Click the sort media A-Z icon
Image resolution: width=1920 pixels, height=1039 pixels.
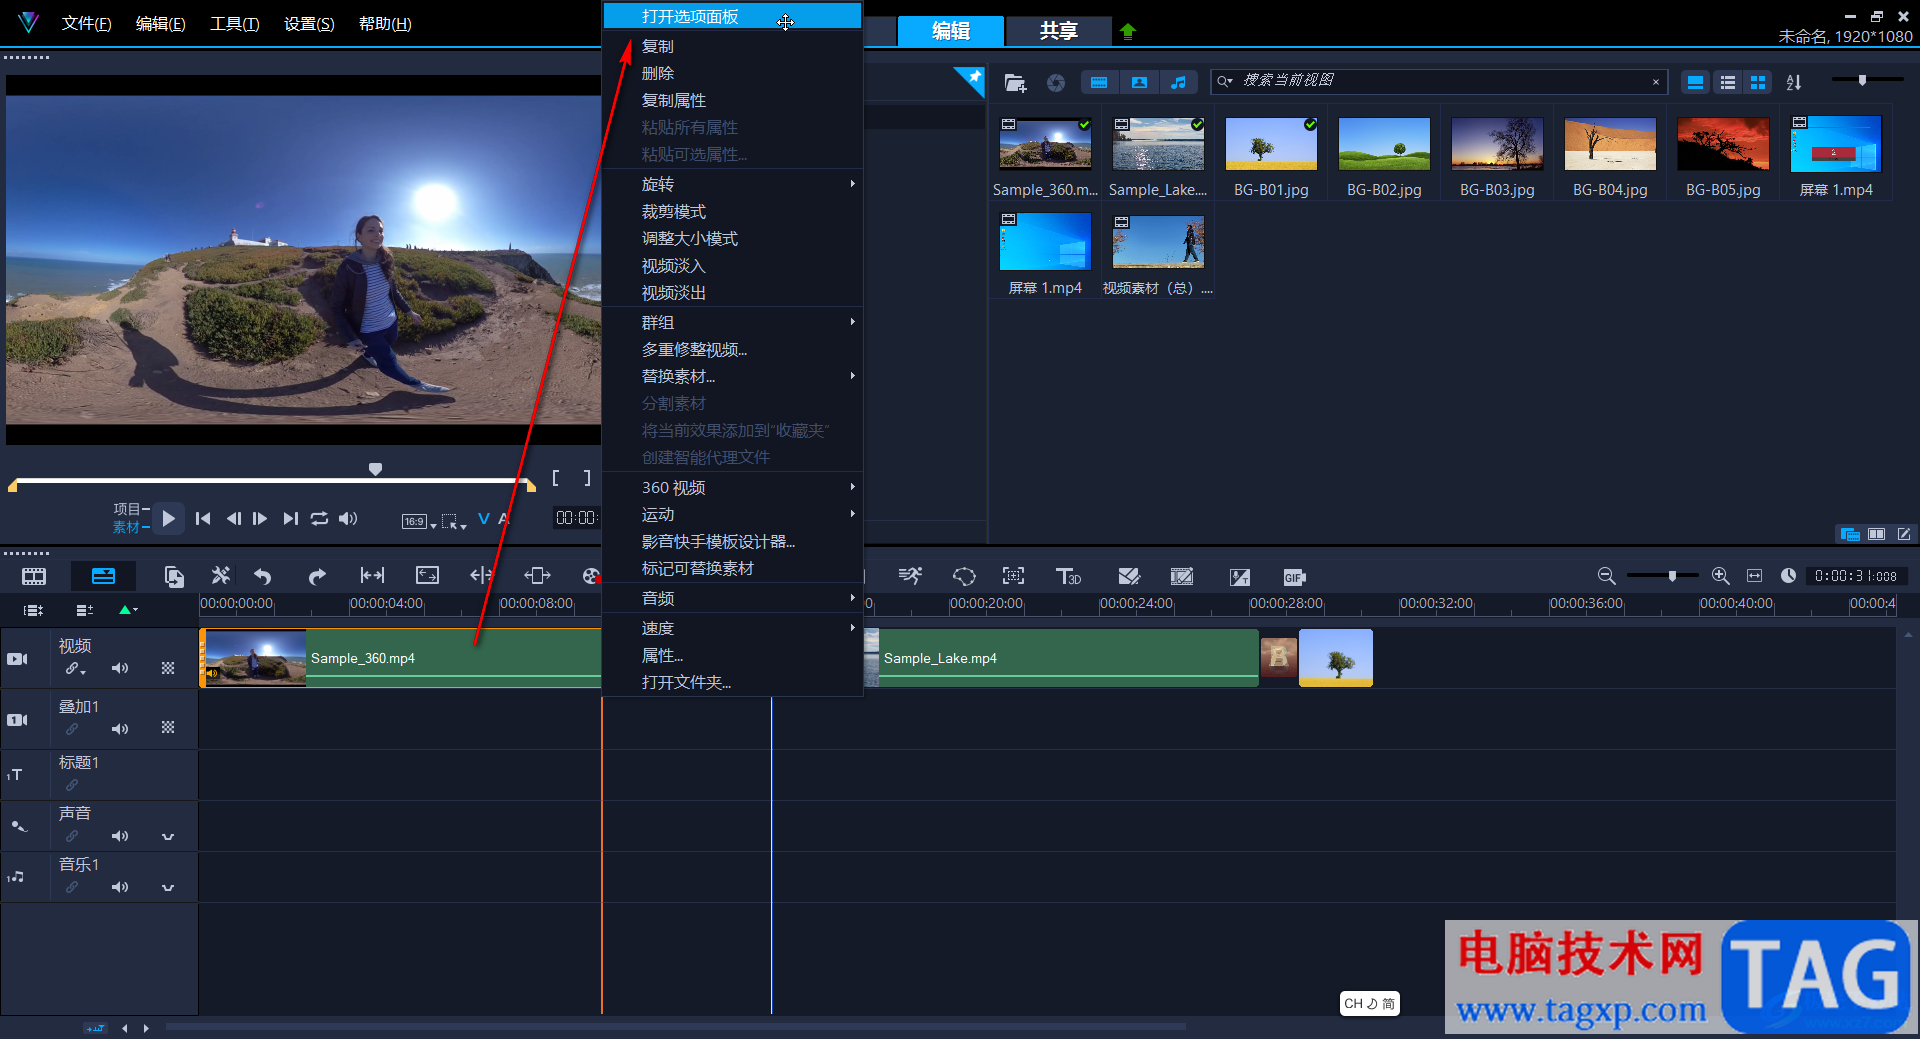(1794, 83)
